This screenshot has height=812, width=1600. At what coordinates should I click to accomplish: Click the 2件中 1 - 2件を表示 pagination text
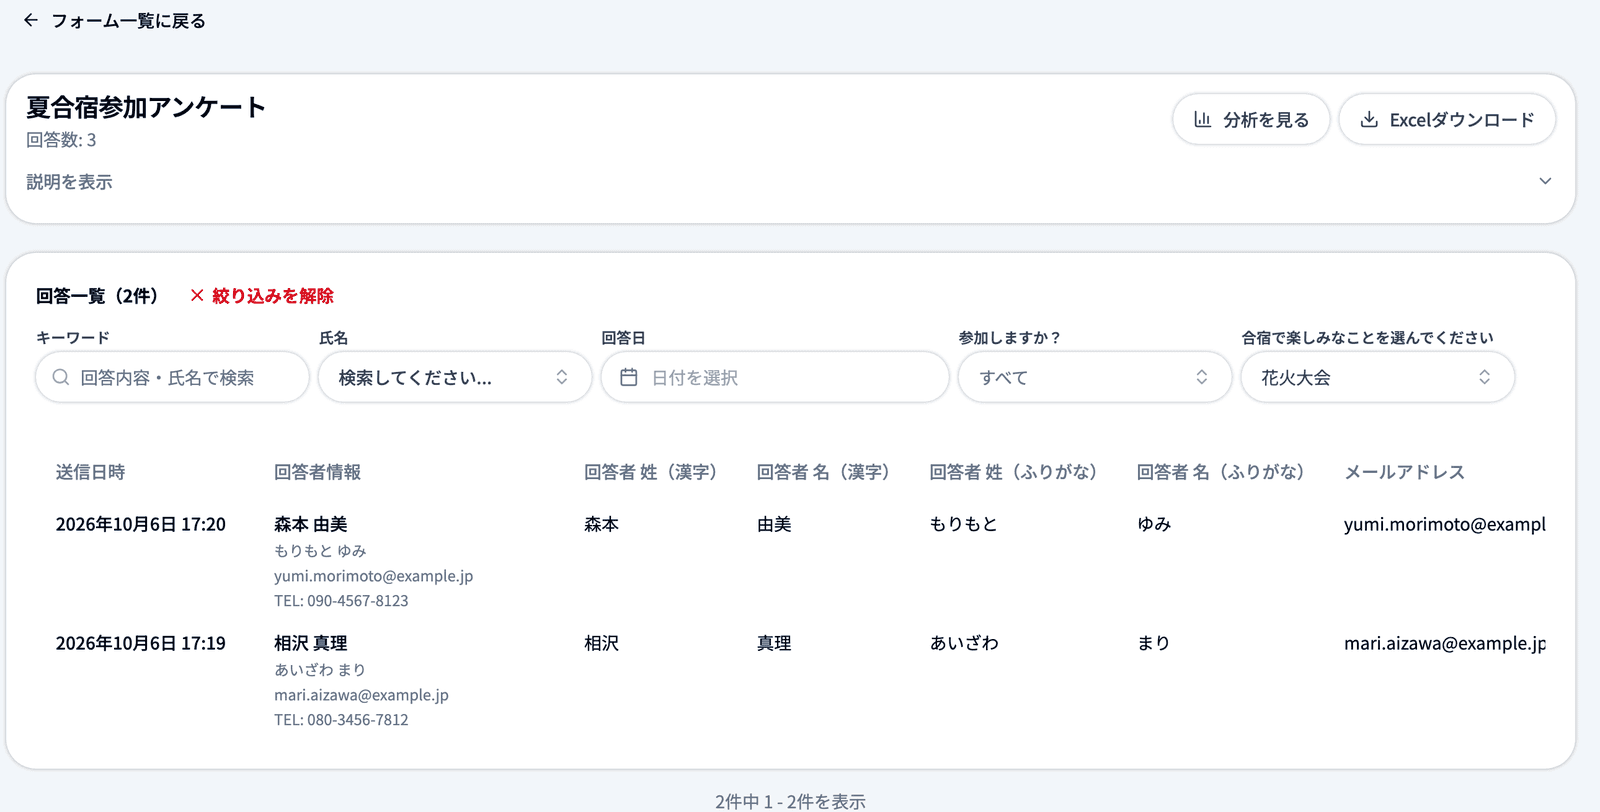(790, 801)
